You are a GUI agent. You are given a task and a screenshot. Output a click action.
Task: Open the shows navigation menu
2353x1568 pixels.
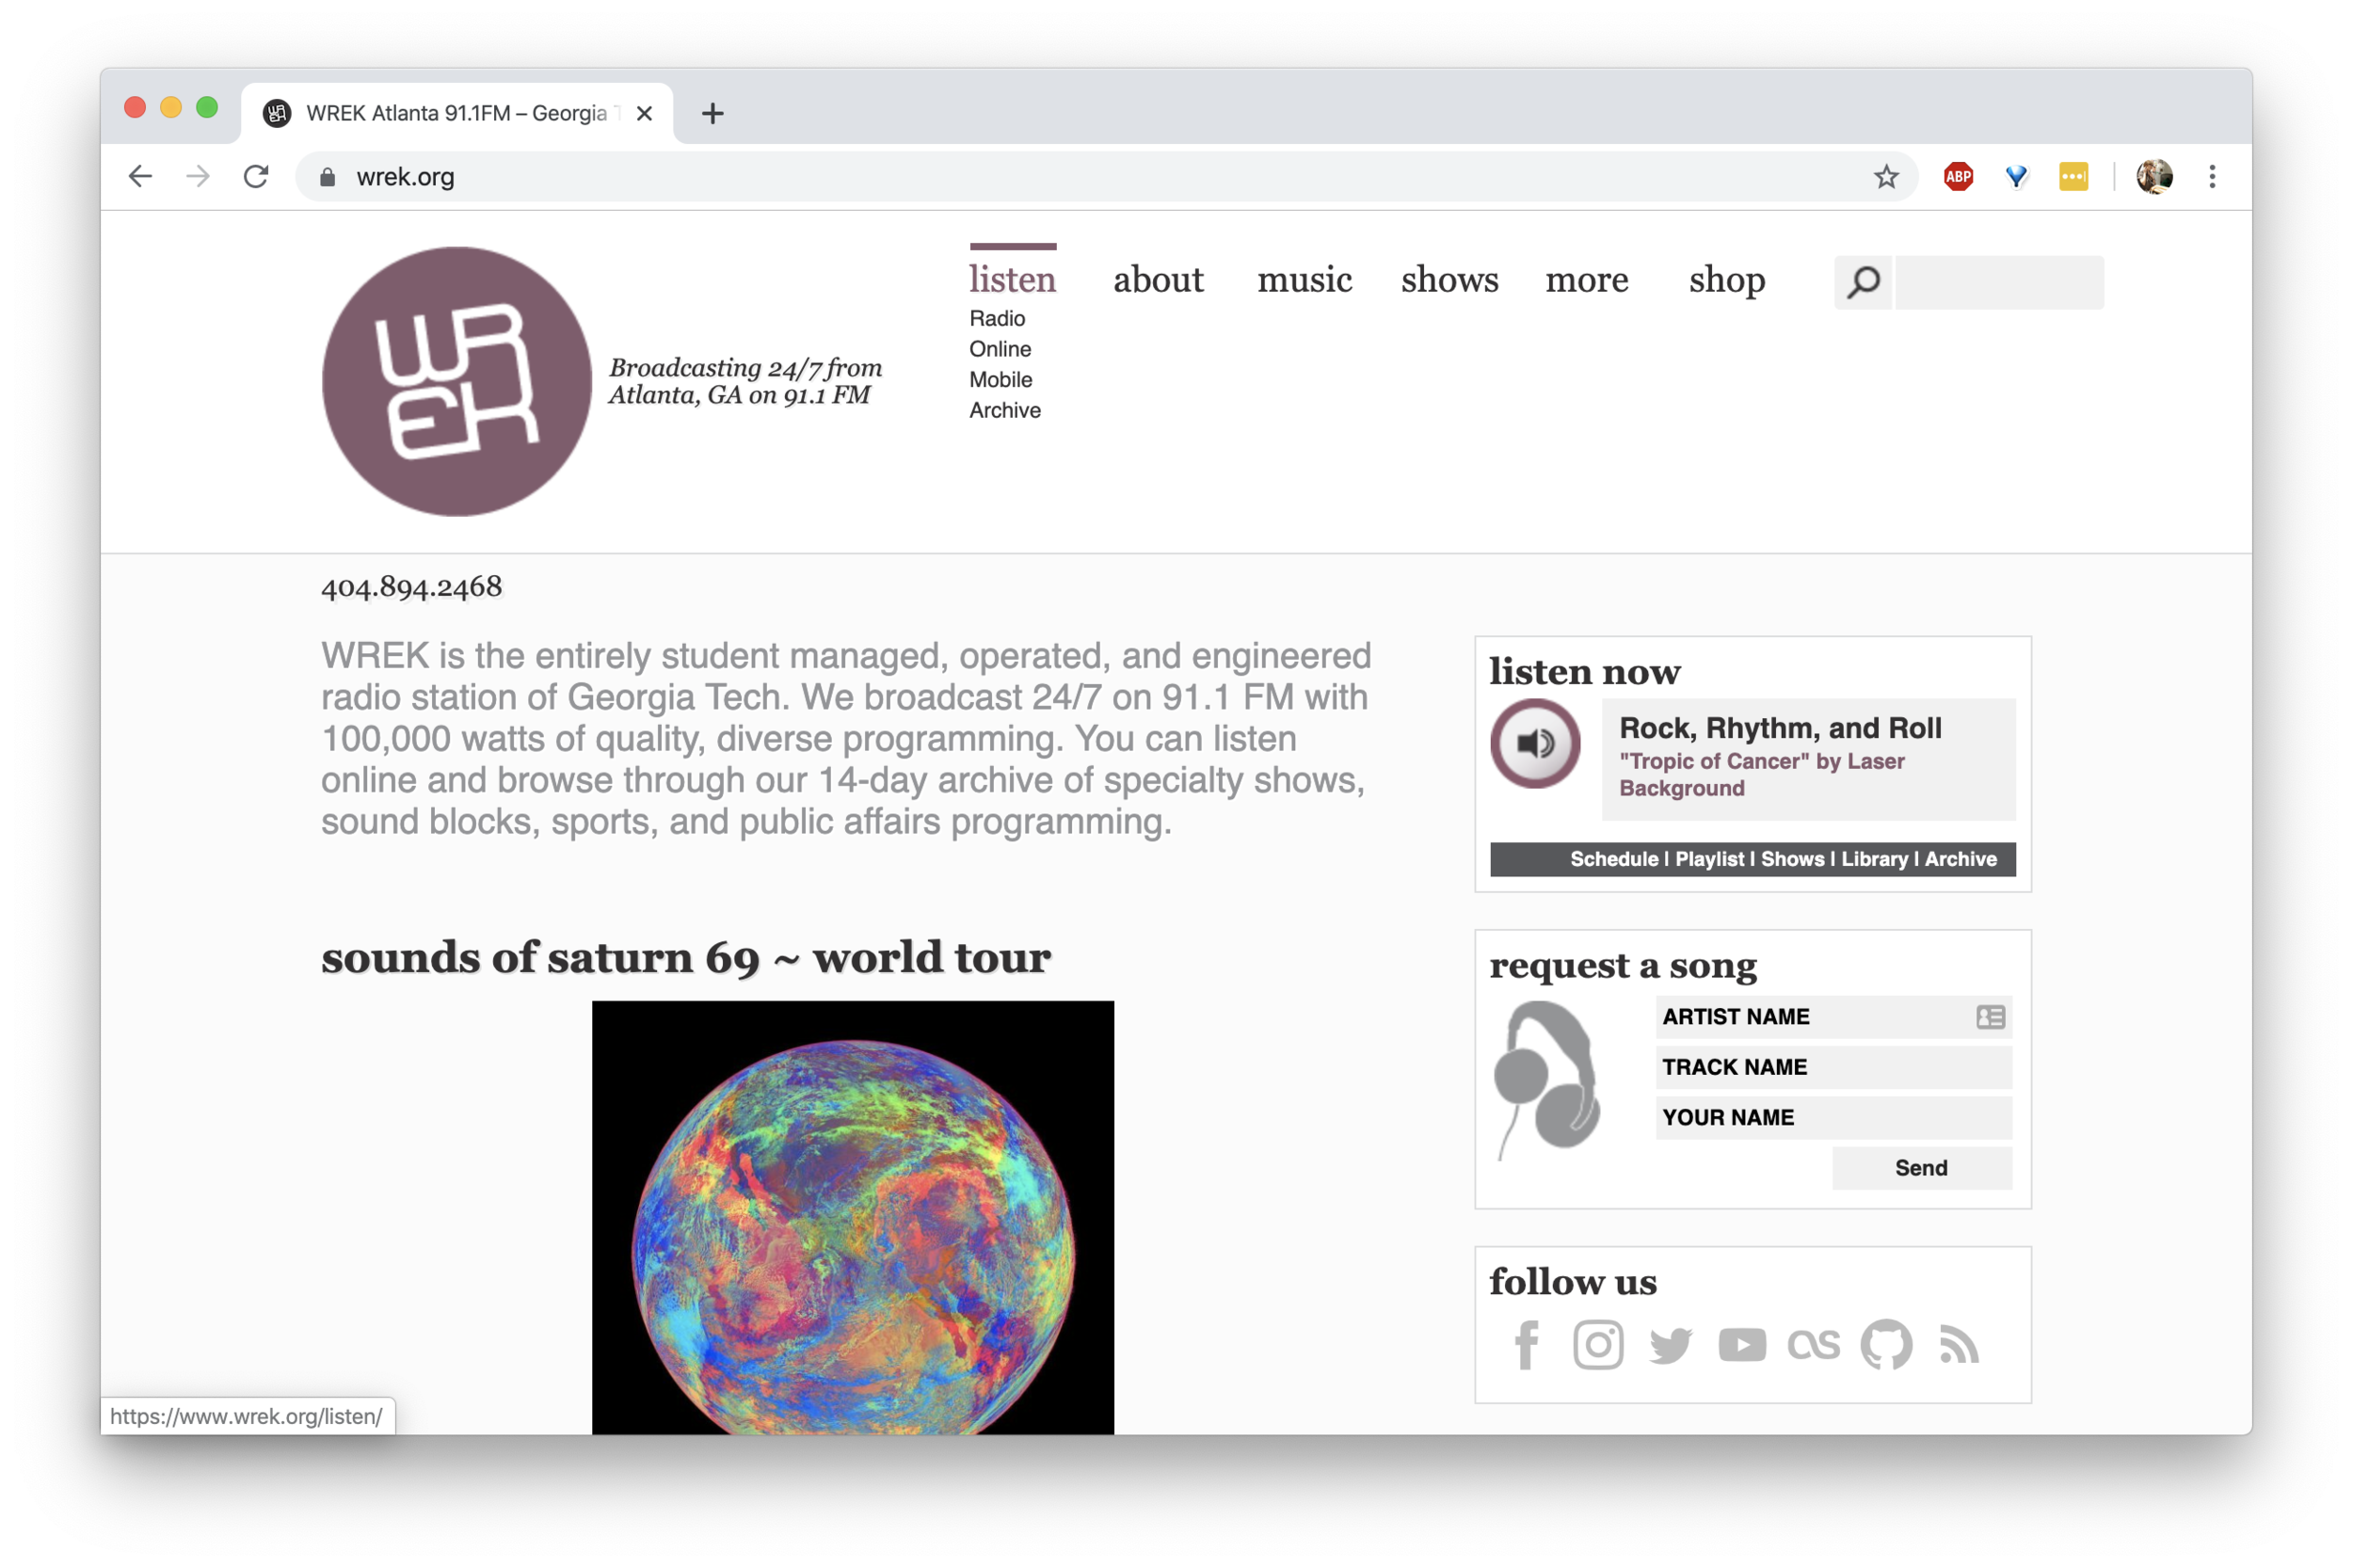coord(1449,280)
